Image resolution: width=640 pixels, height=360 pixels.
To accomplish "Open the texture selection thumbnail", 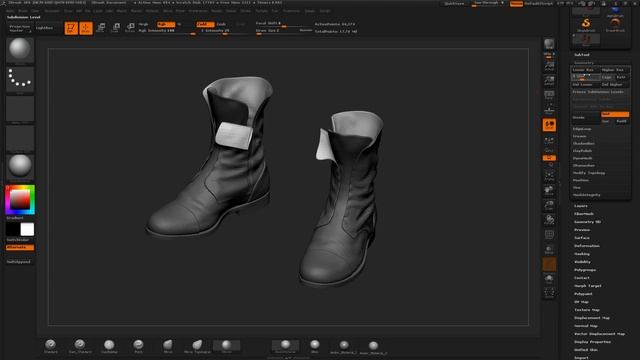I will tap(20, 138).
